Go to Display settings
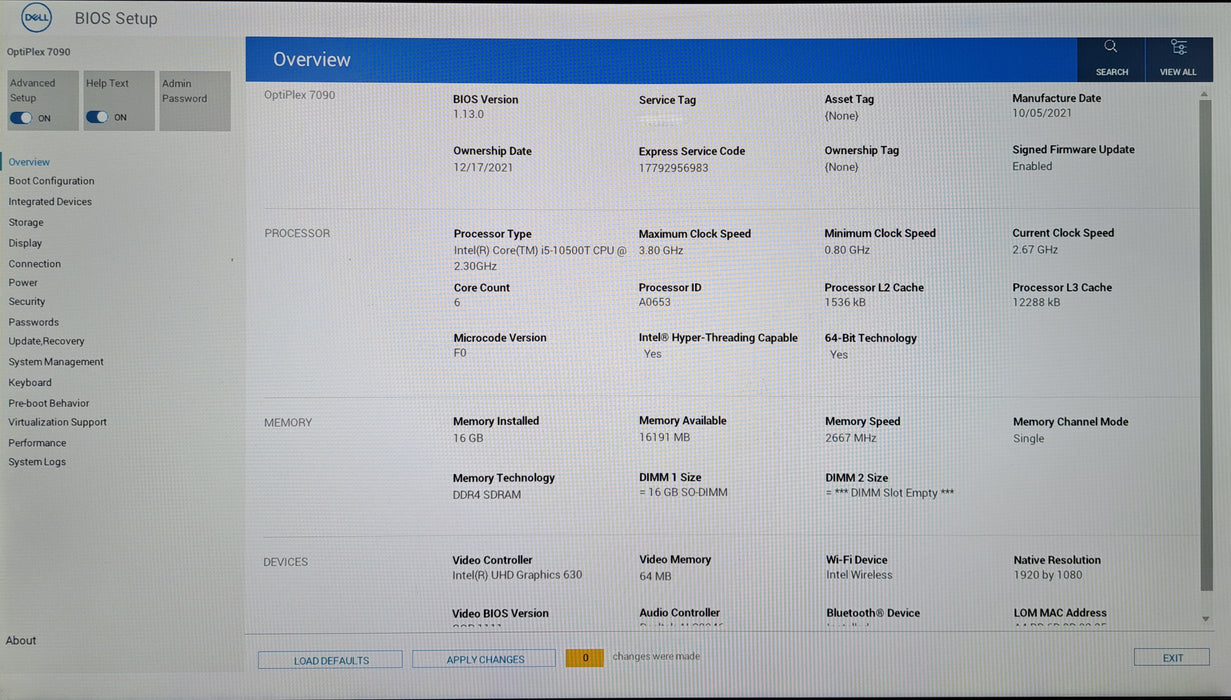The image size is (1231, 700). click(25, 243)
